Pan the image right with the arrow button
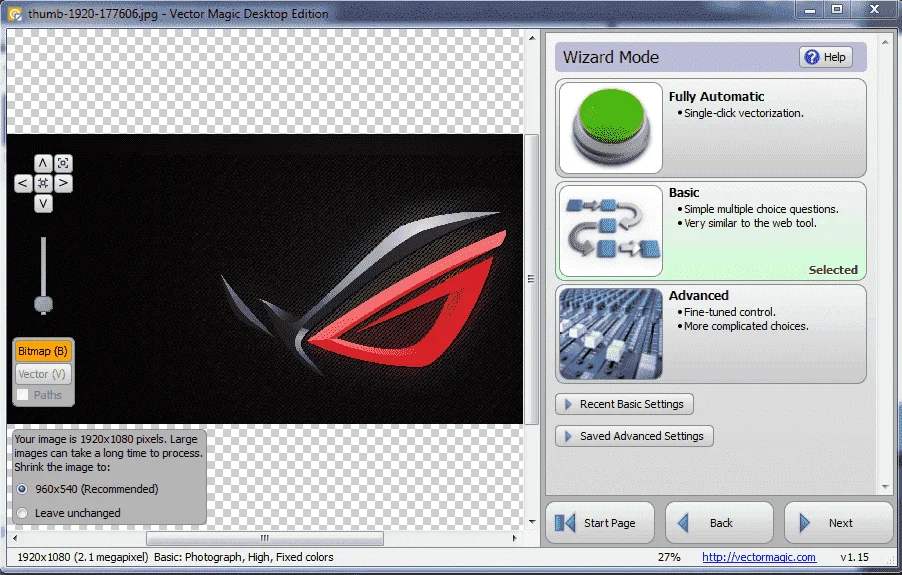This screenshot has height=575, width=902. pos(63,183)
